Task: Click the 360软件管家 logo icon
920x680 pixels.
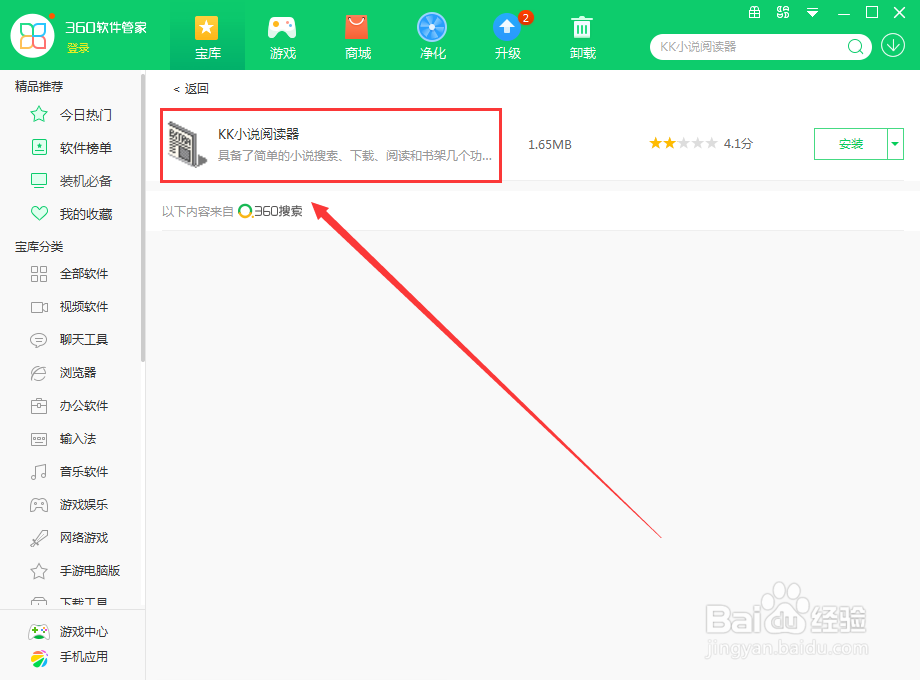Action: (x=33, y=35)
